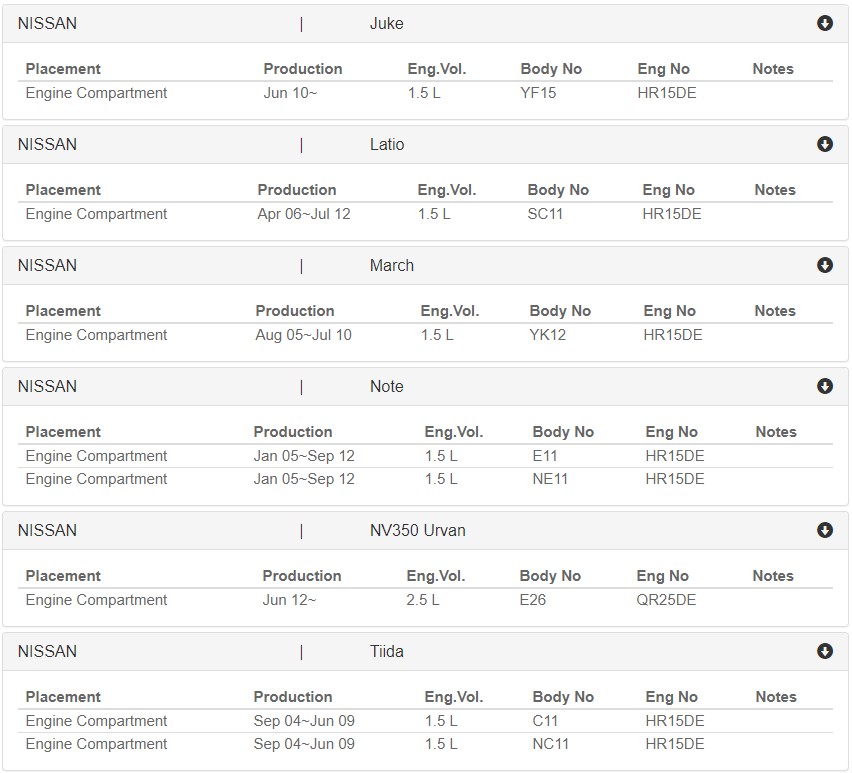Screen dimensions: 852x773
Task: Click the QR25DE engine number cell
Action: pyautogui.click(x=666, y=600)
